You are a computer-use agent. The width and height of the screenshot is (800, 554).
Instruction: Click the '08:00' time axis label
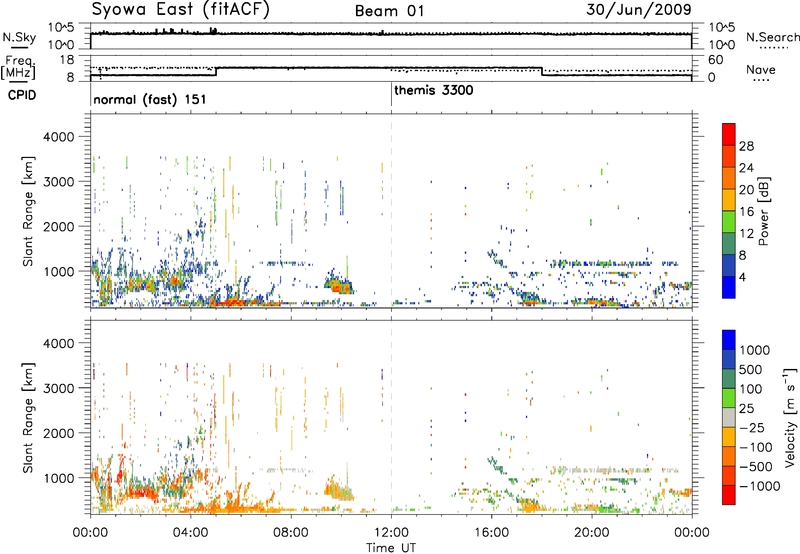point(291,533)
